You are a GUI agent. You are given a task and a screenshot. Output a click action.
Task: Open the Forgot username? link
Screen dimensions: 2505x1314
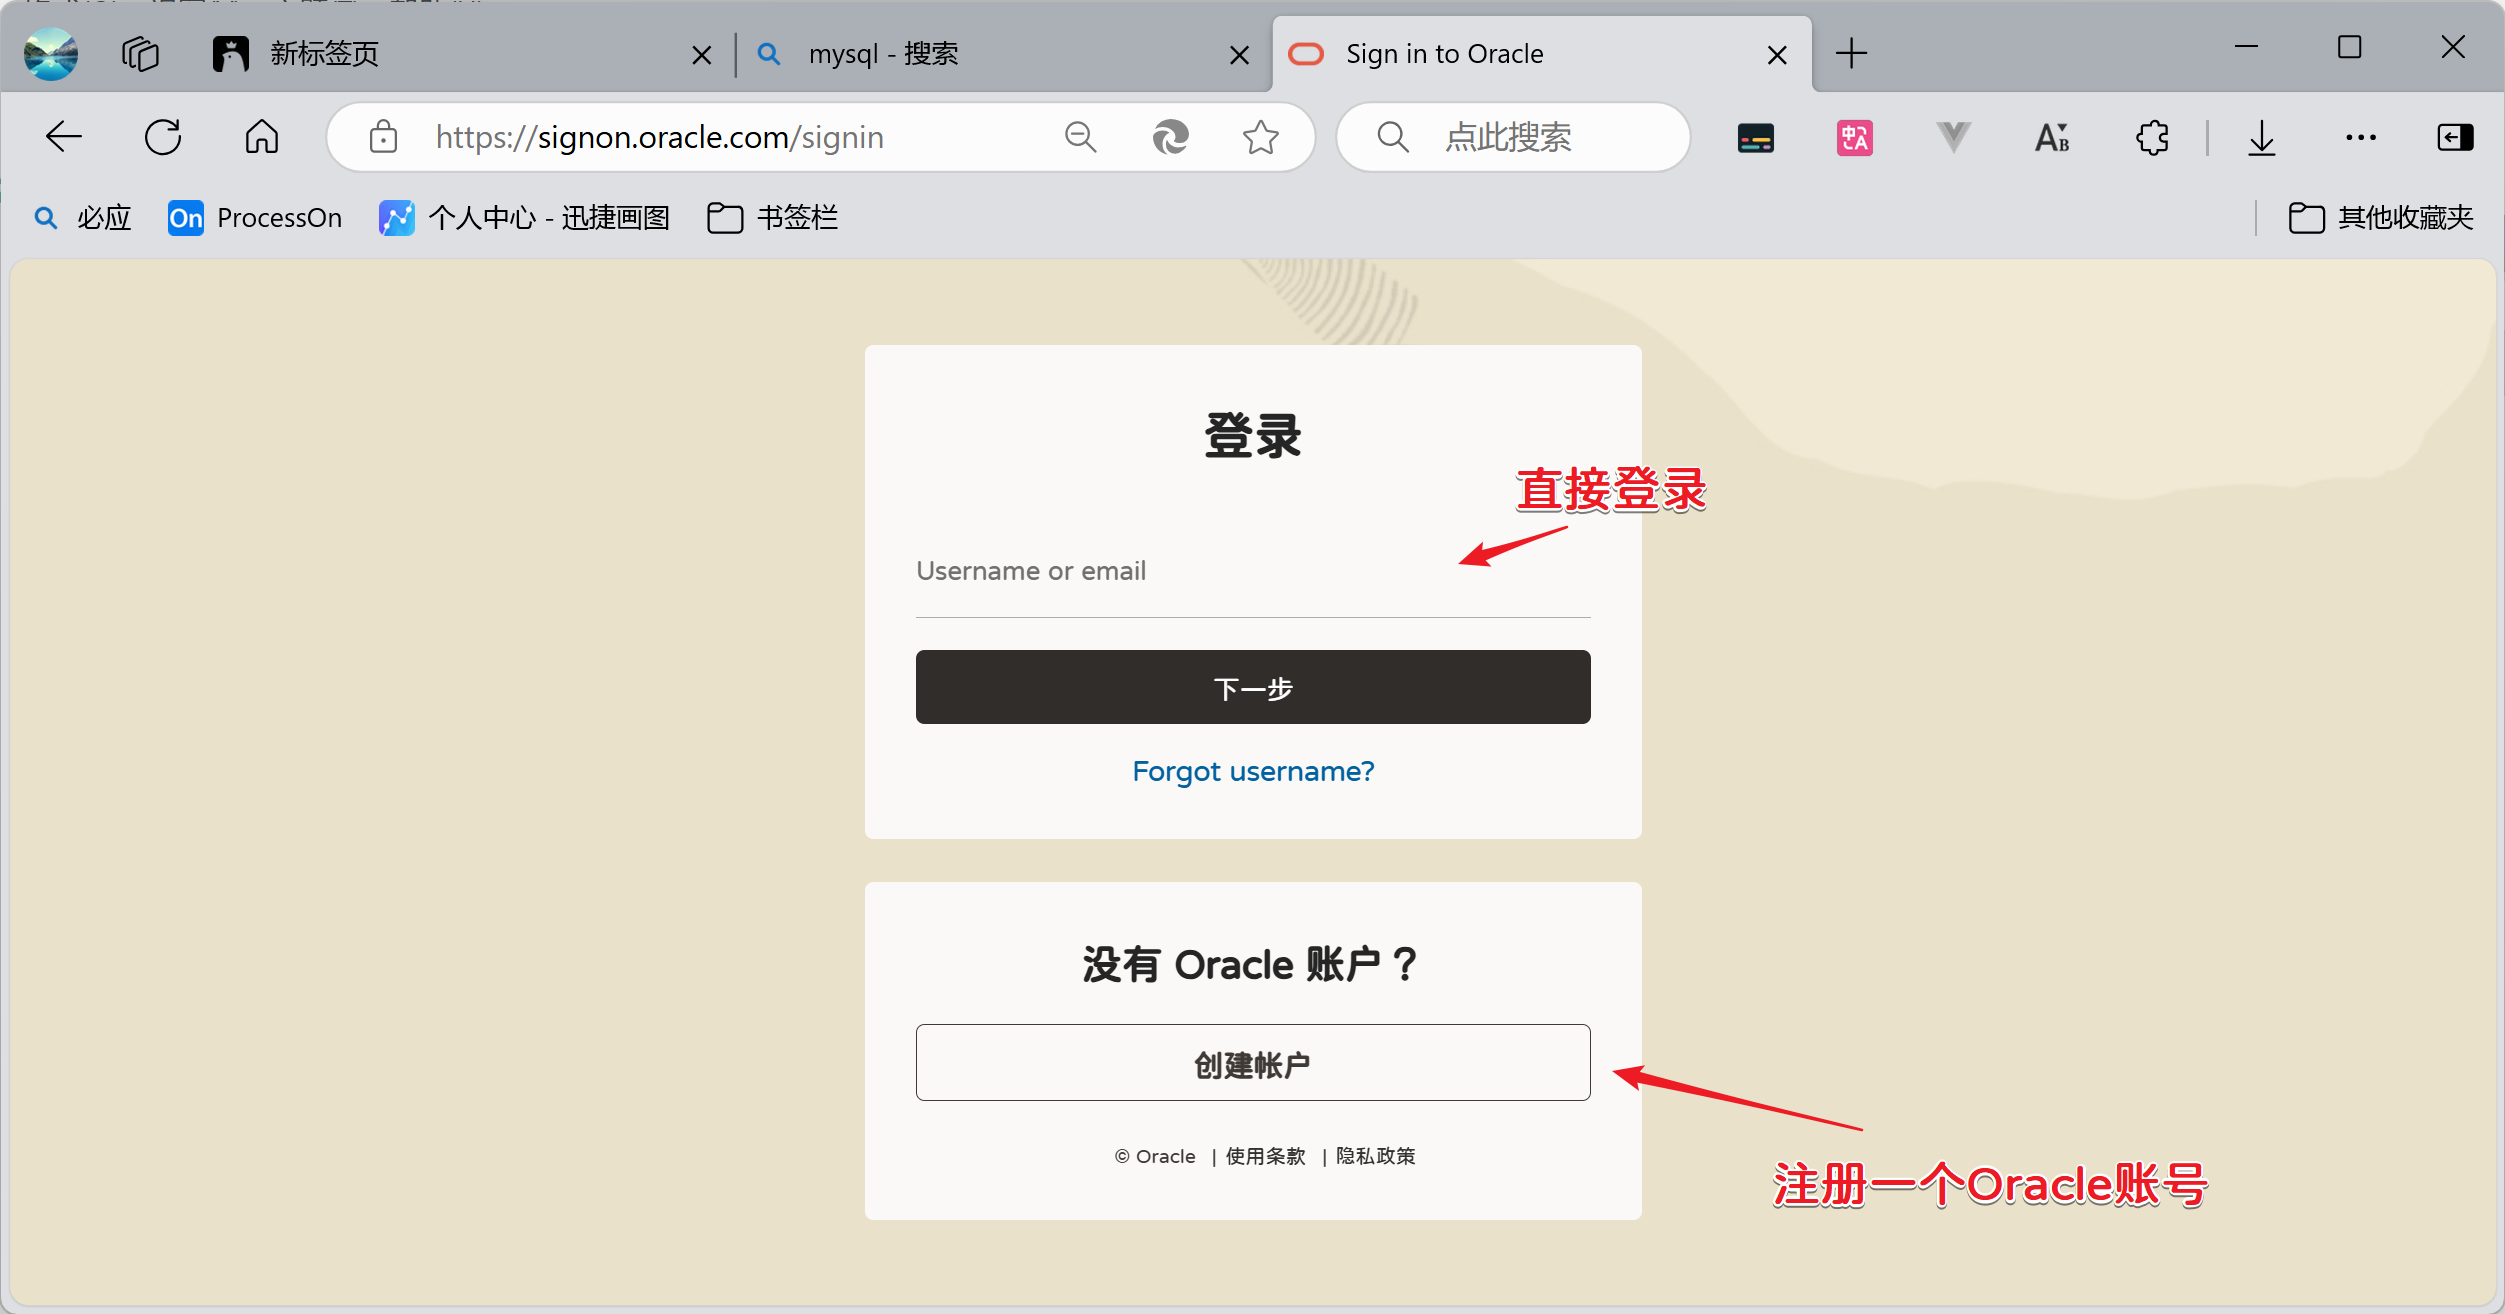coord(1253,771)
